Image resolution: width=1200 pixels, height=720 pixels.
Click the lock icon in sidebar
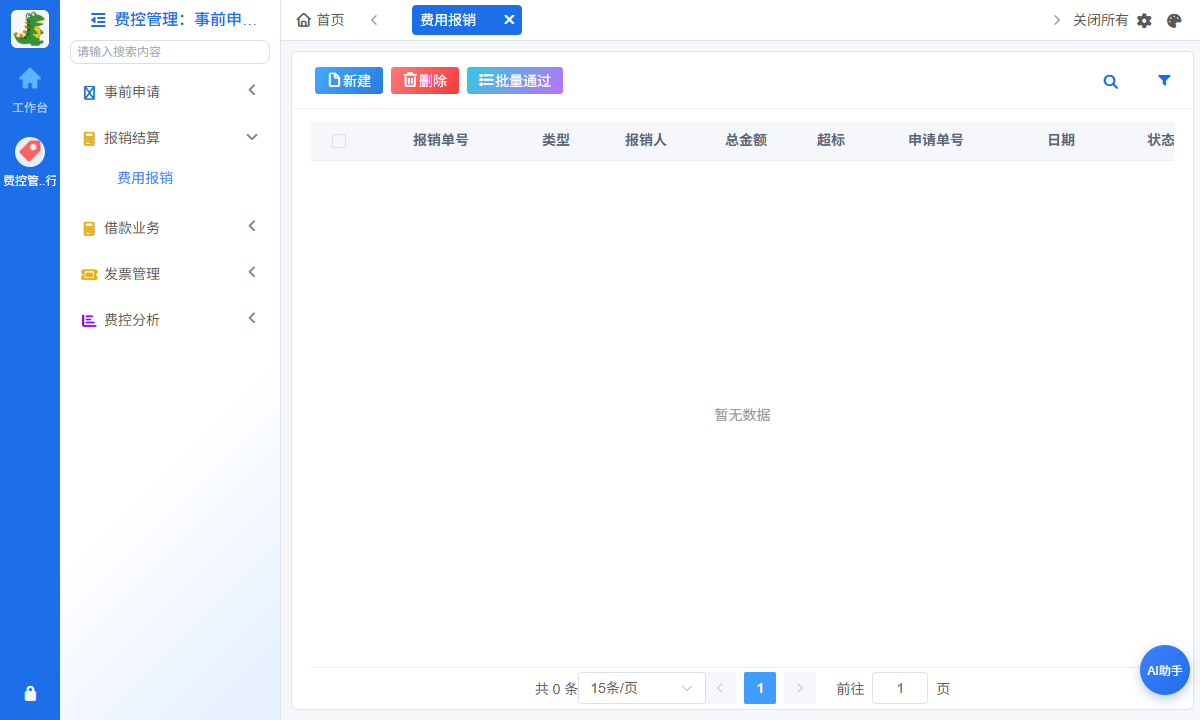(30, 693)
